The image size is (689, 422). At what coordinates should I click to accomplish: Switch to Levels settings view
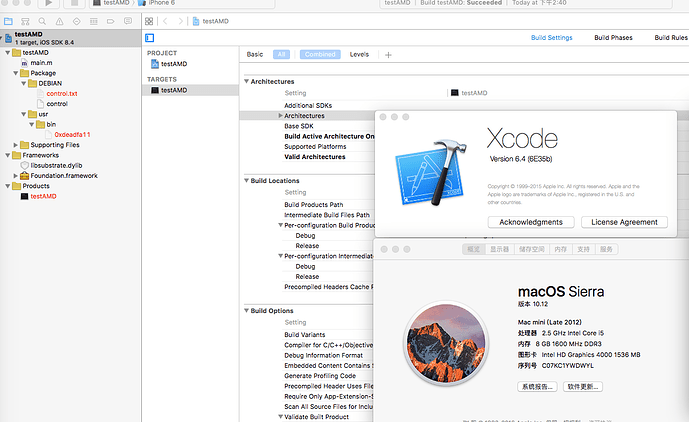point(359,55)
